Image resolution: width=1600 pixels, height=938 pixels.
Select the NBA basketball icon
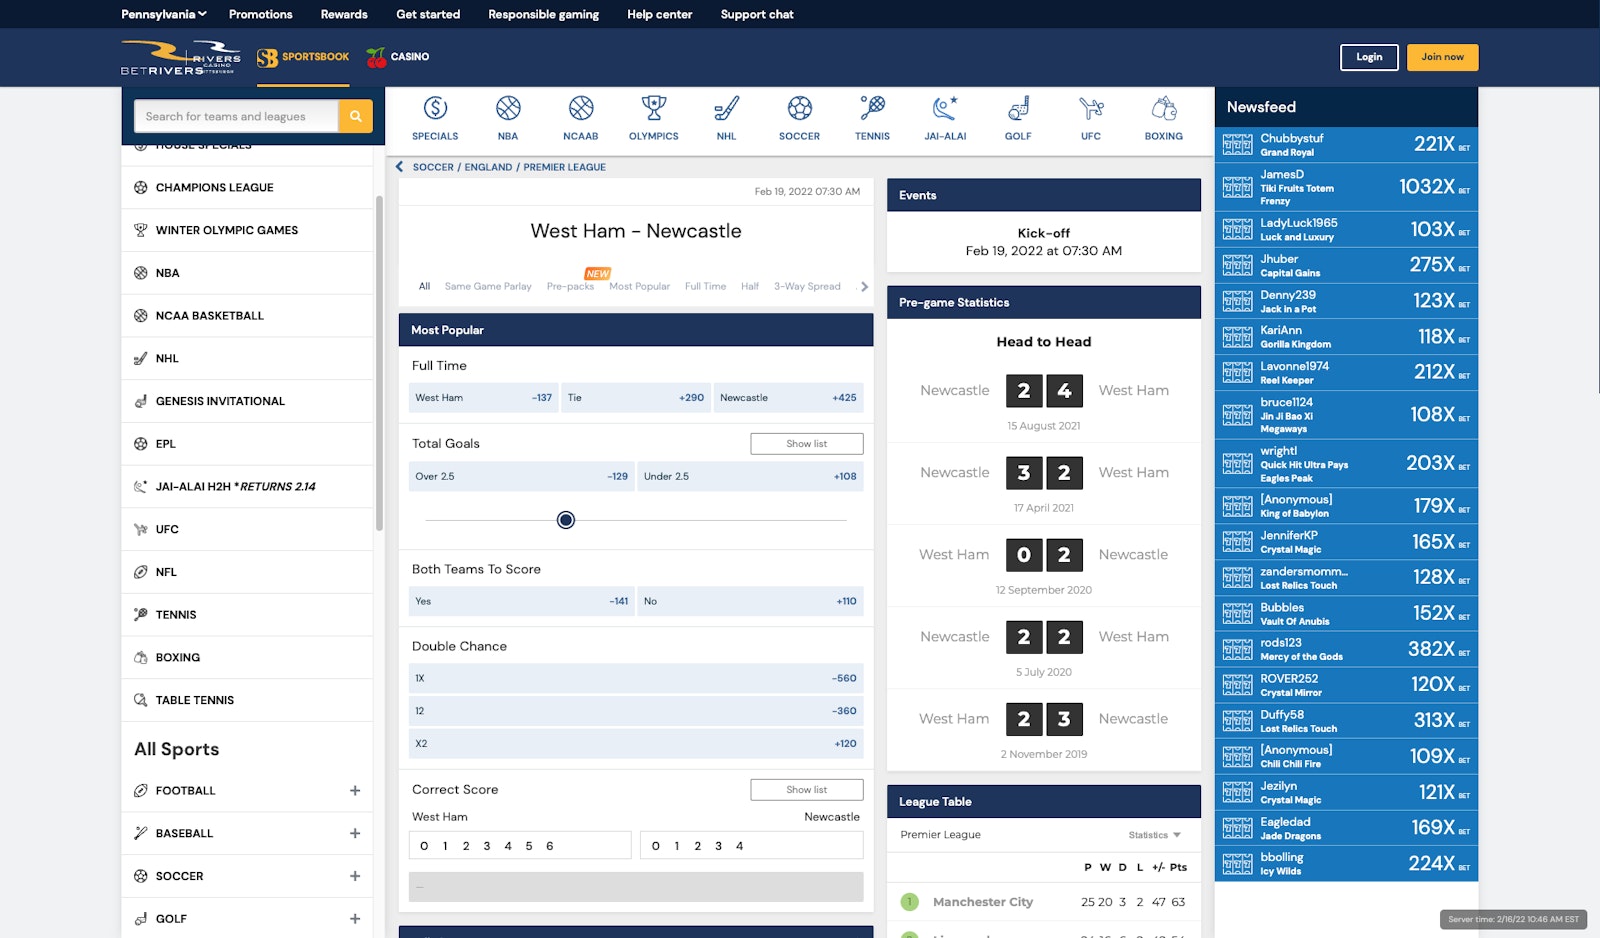pyautogui.click(x=508, y=108)
